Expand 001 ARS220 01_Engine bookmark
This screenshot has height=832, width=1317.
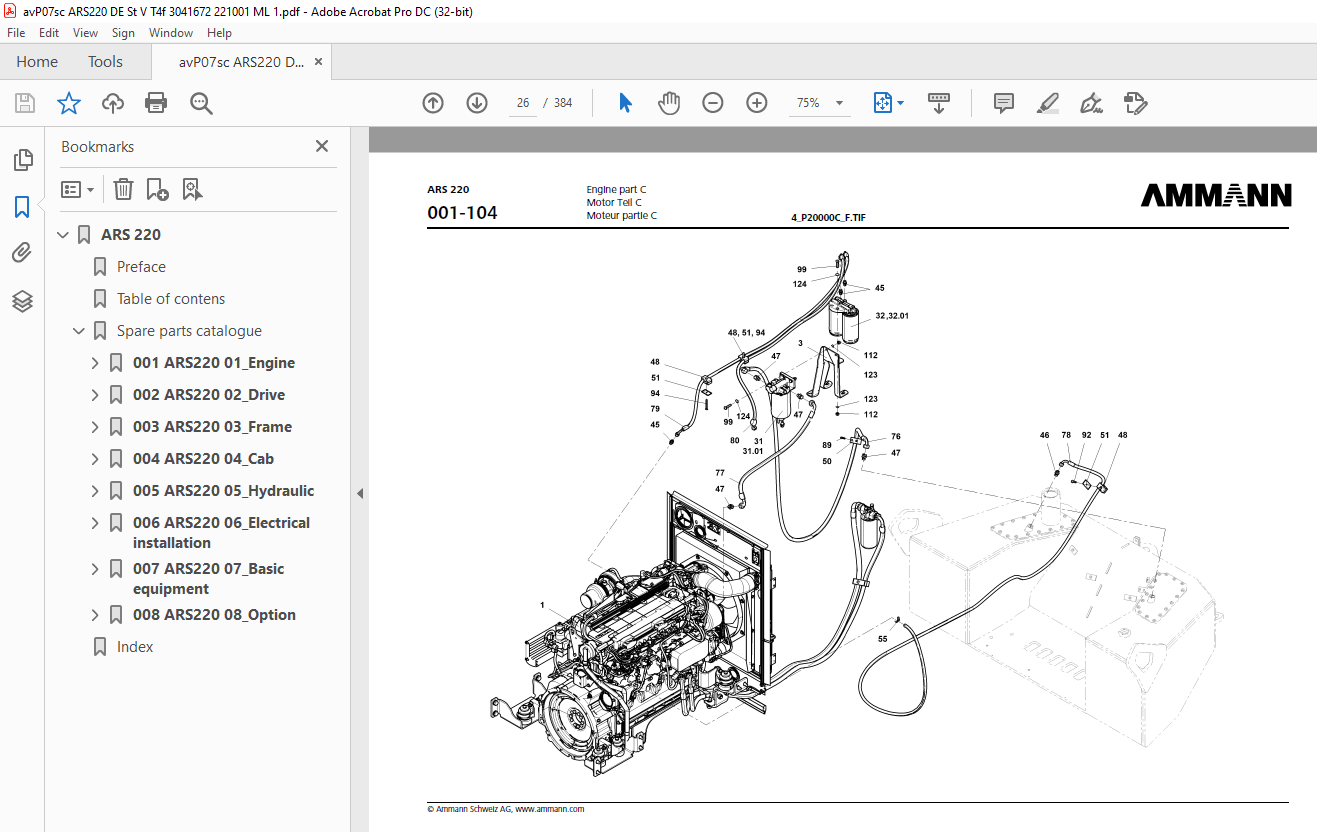[95, 363]
